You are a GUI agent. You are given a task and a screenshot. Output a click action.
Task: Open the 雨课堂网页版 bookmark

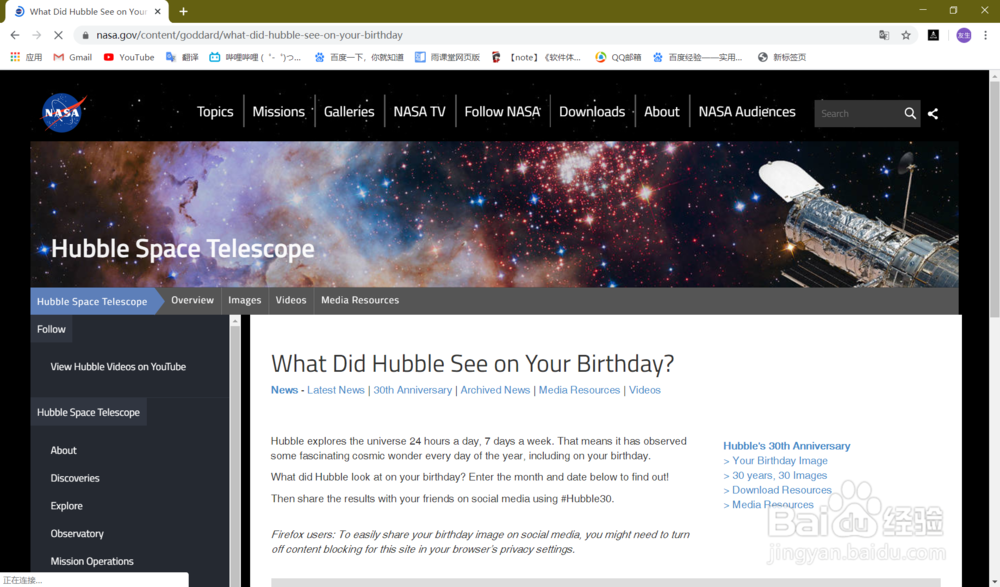pyautogui.click(x=447, y=57)
